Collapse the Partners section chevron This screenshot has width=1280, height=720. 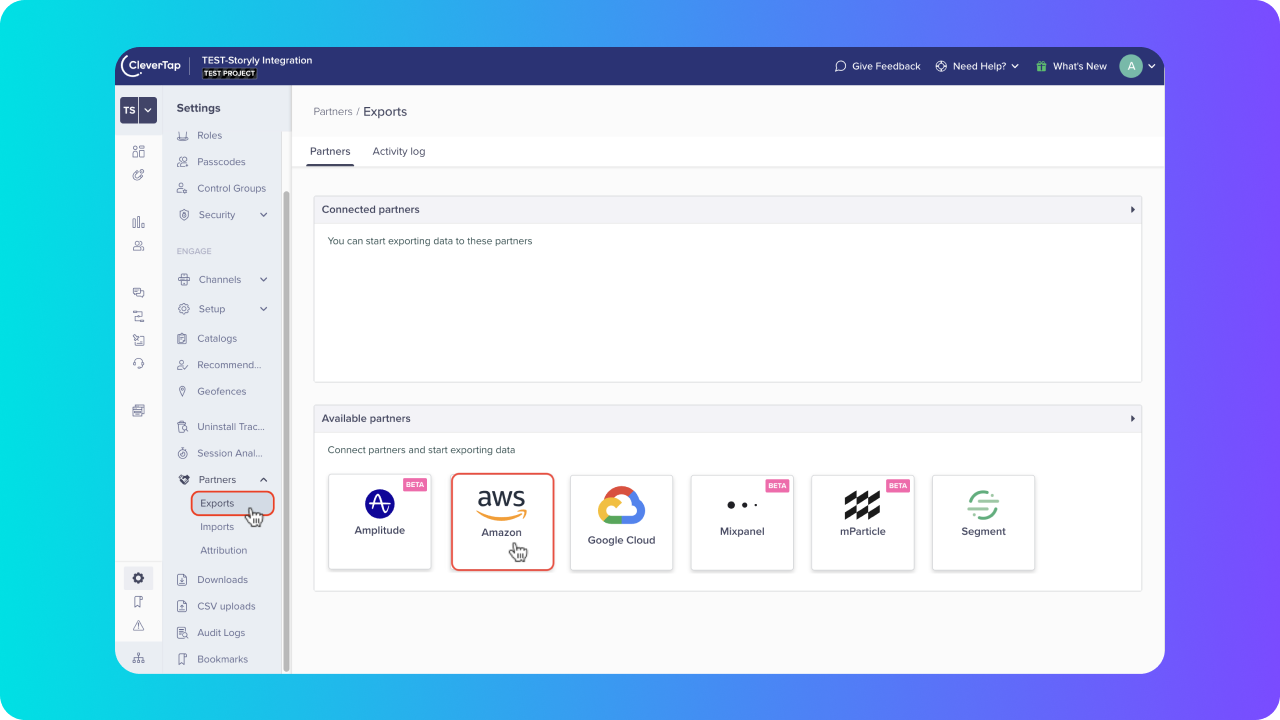coord(264,480)
